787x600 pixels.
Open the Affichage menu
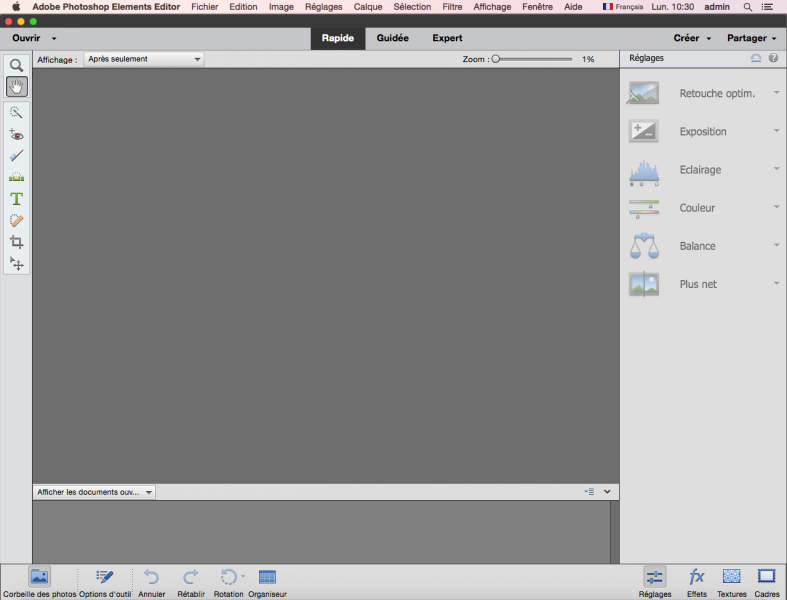pyautogui.click(x=492, y=7)
